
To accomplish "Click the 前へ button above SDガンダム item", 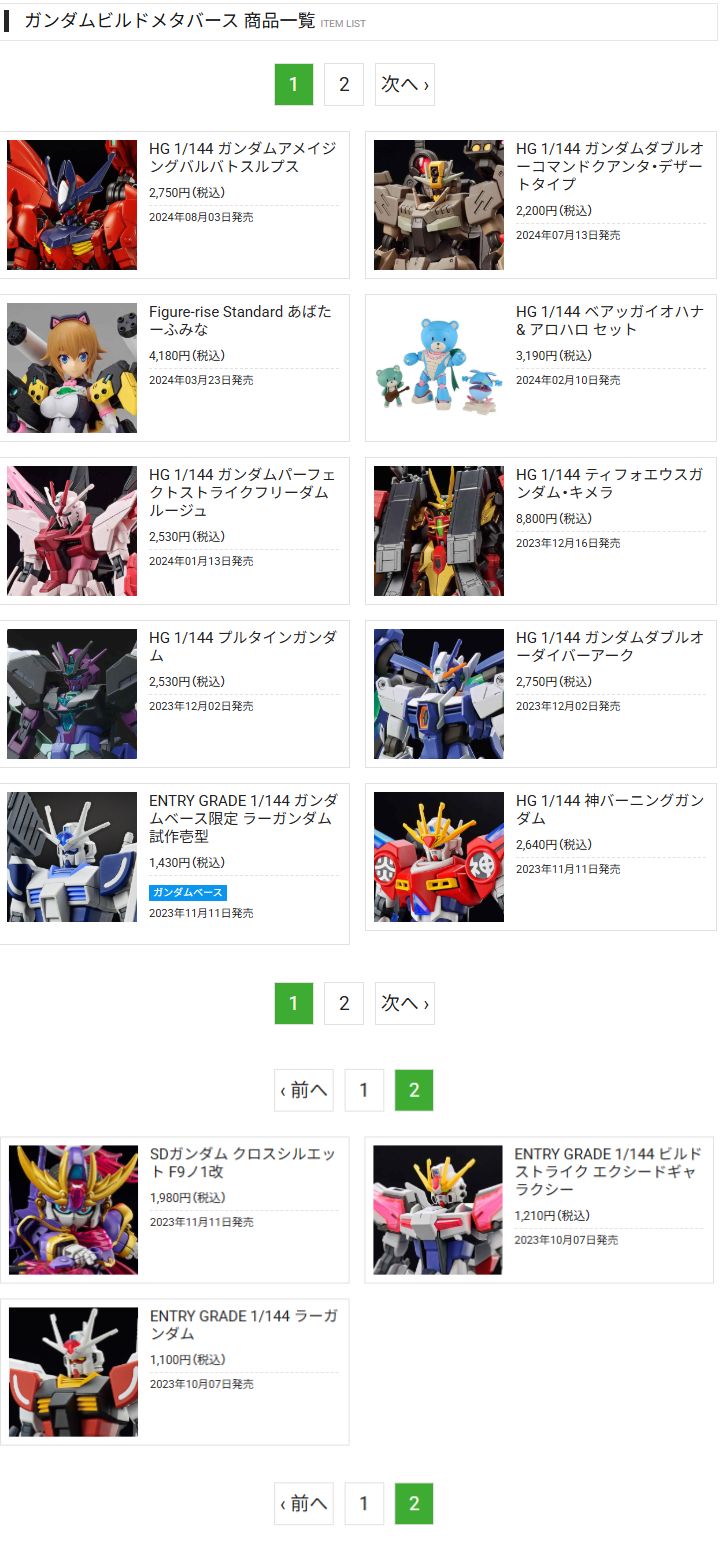I will [304, 1090].
